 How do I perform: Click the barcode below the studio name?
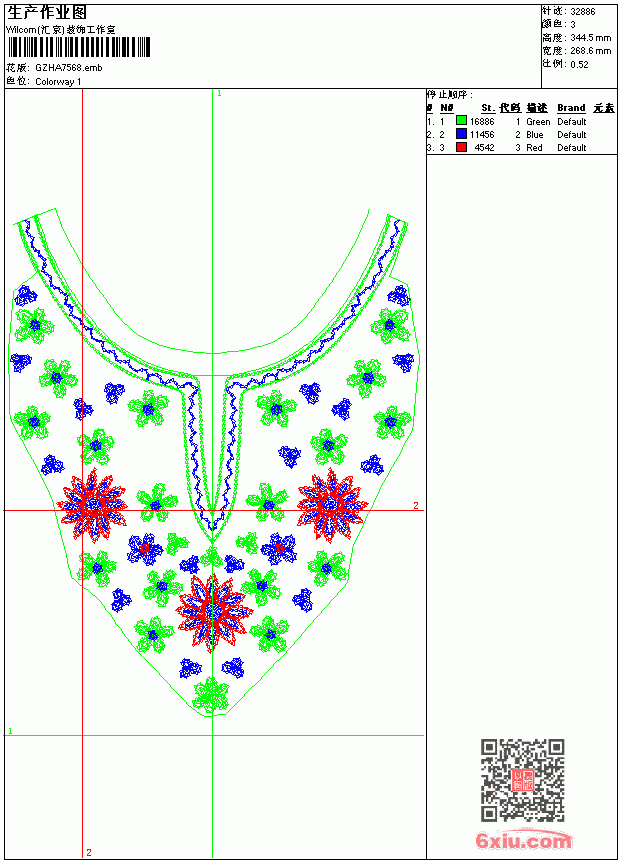pos(78,47)
